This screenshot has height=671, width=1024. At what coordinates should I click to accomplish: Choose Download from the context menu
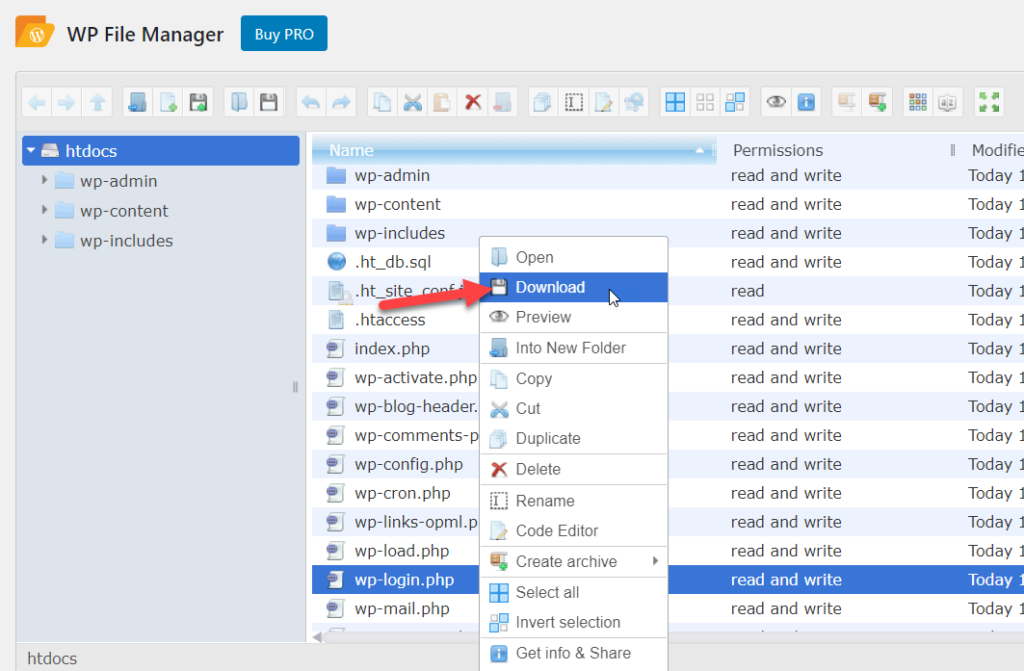[573, 287]
